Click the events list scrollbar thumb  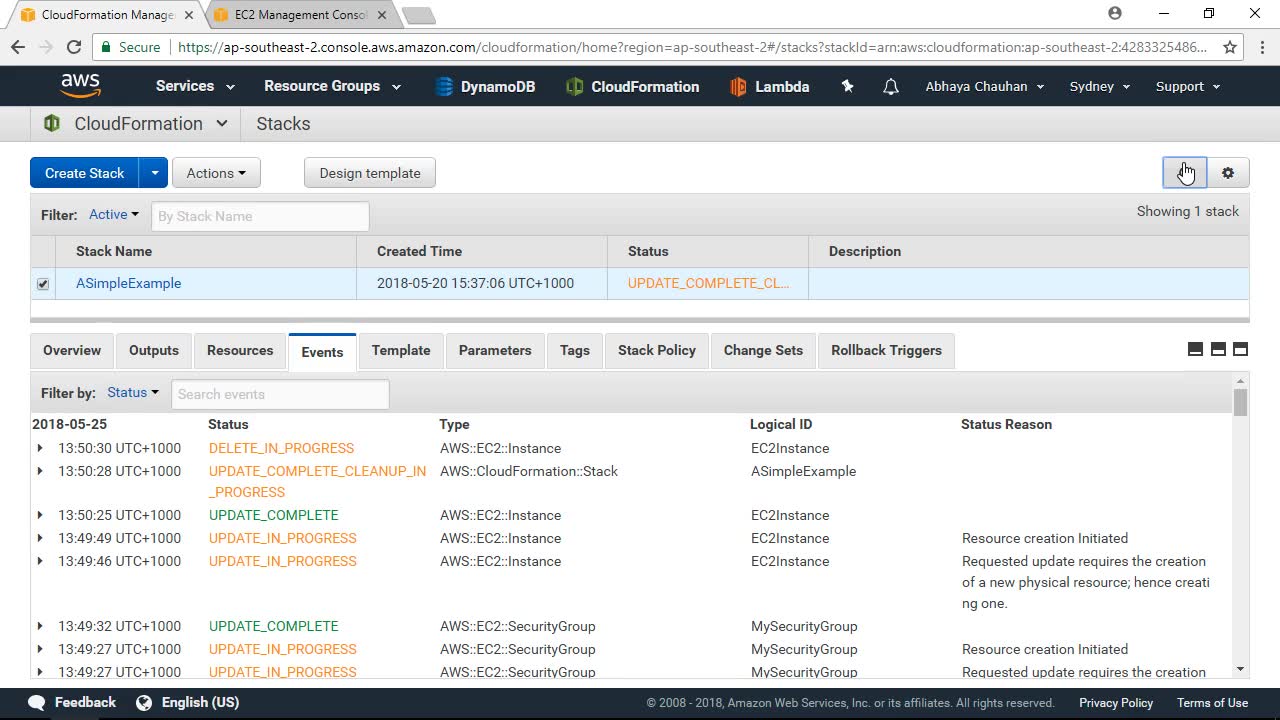pyautogui.click(x=1240, y=402)
